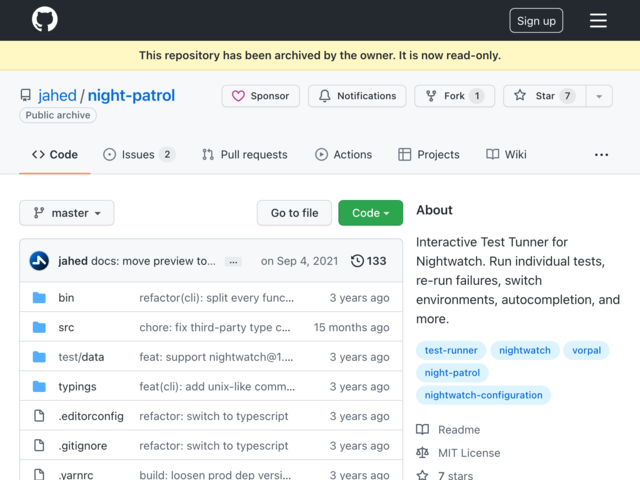Sponsor this repository

(260, 96)
